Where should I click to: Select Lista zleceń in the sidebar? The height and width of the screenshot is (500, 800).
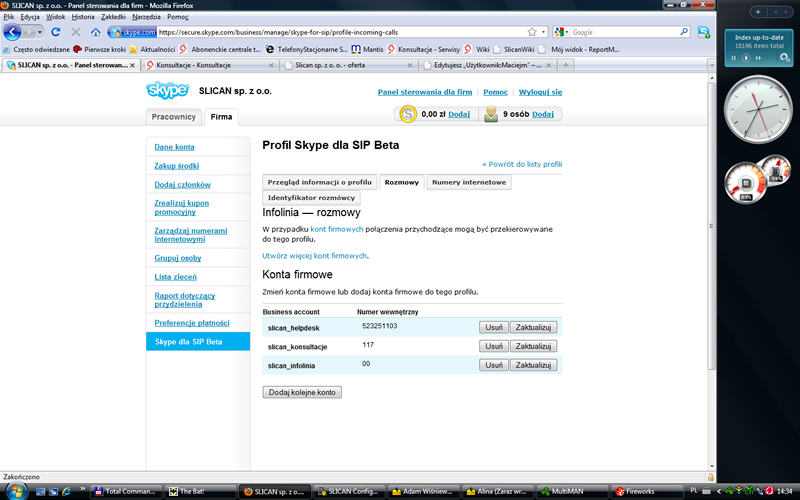[x=175, y=276]
